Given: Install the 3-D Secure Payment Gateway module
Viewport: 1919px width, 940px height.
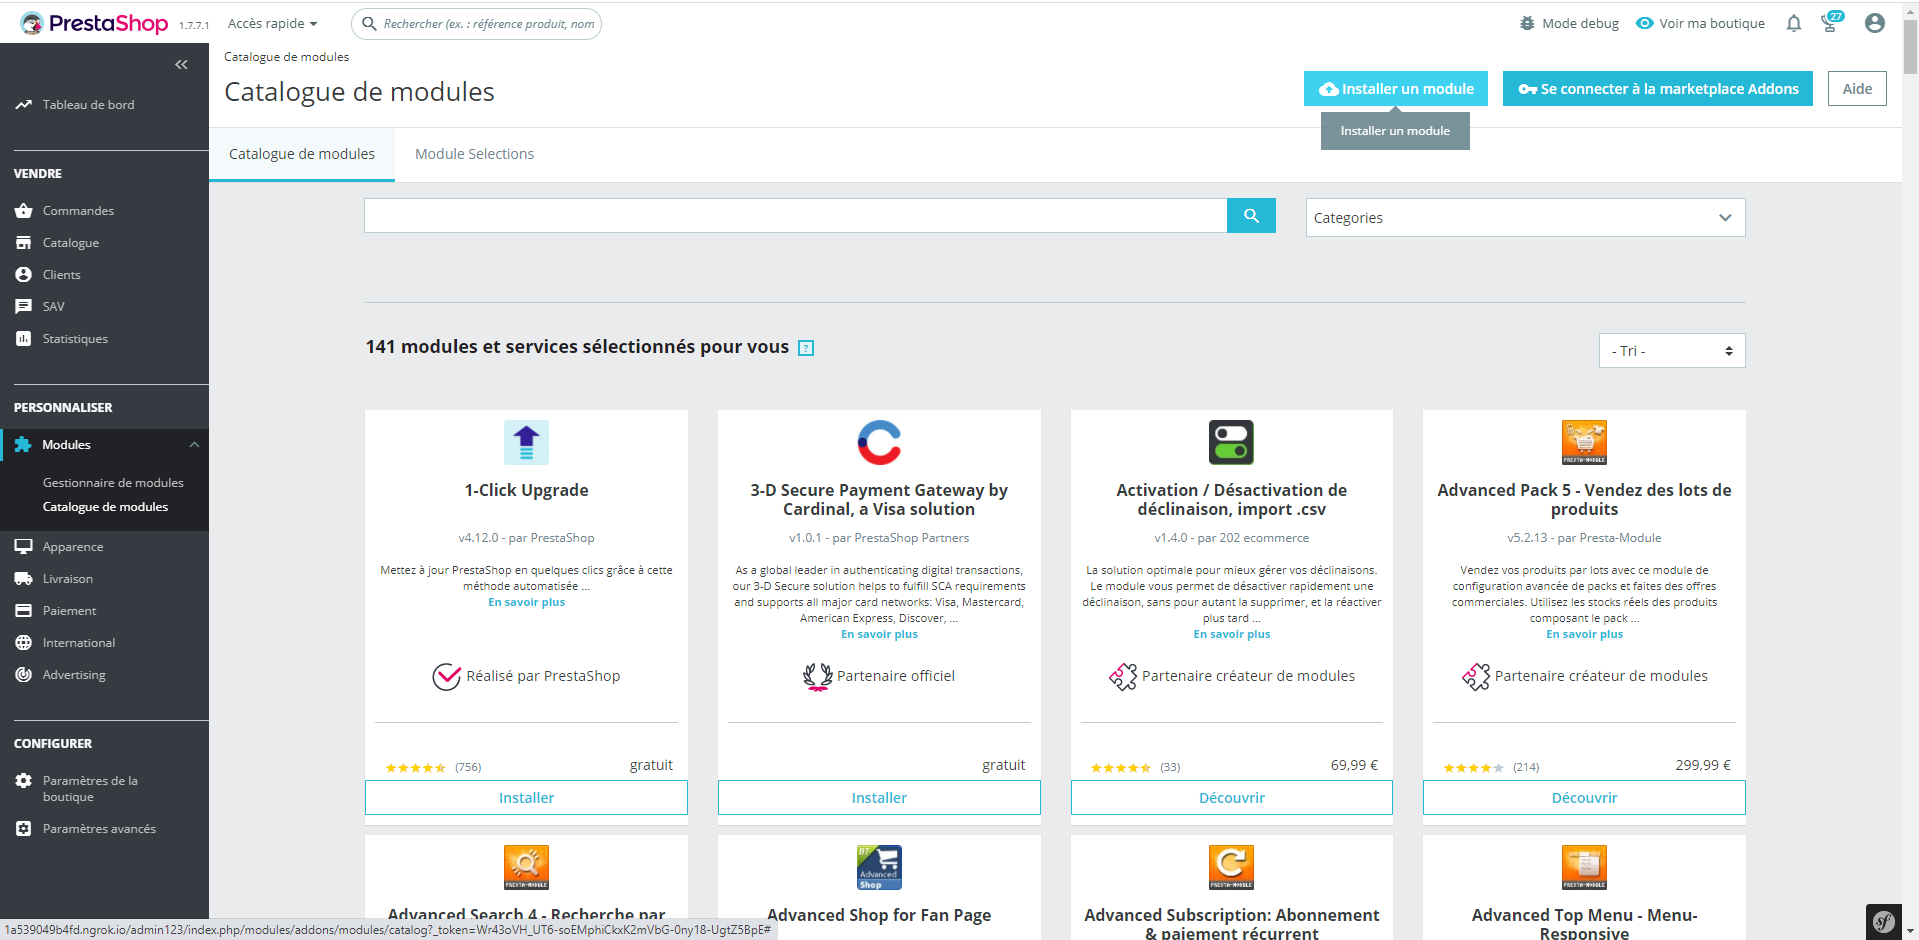Looking at the screenshot, I should (x=879, y=797).
